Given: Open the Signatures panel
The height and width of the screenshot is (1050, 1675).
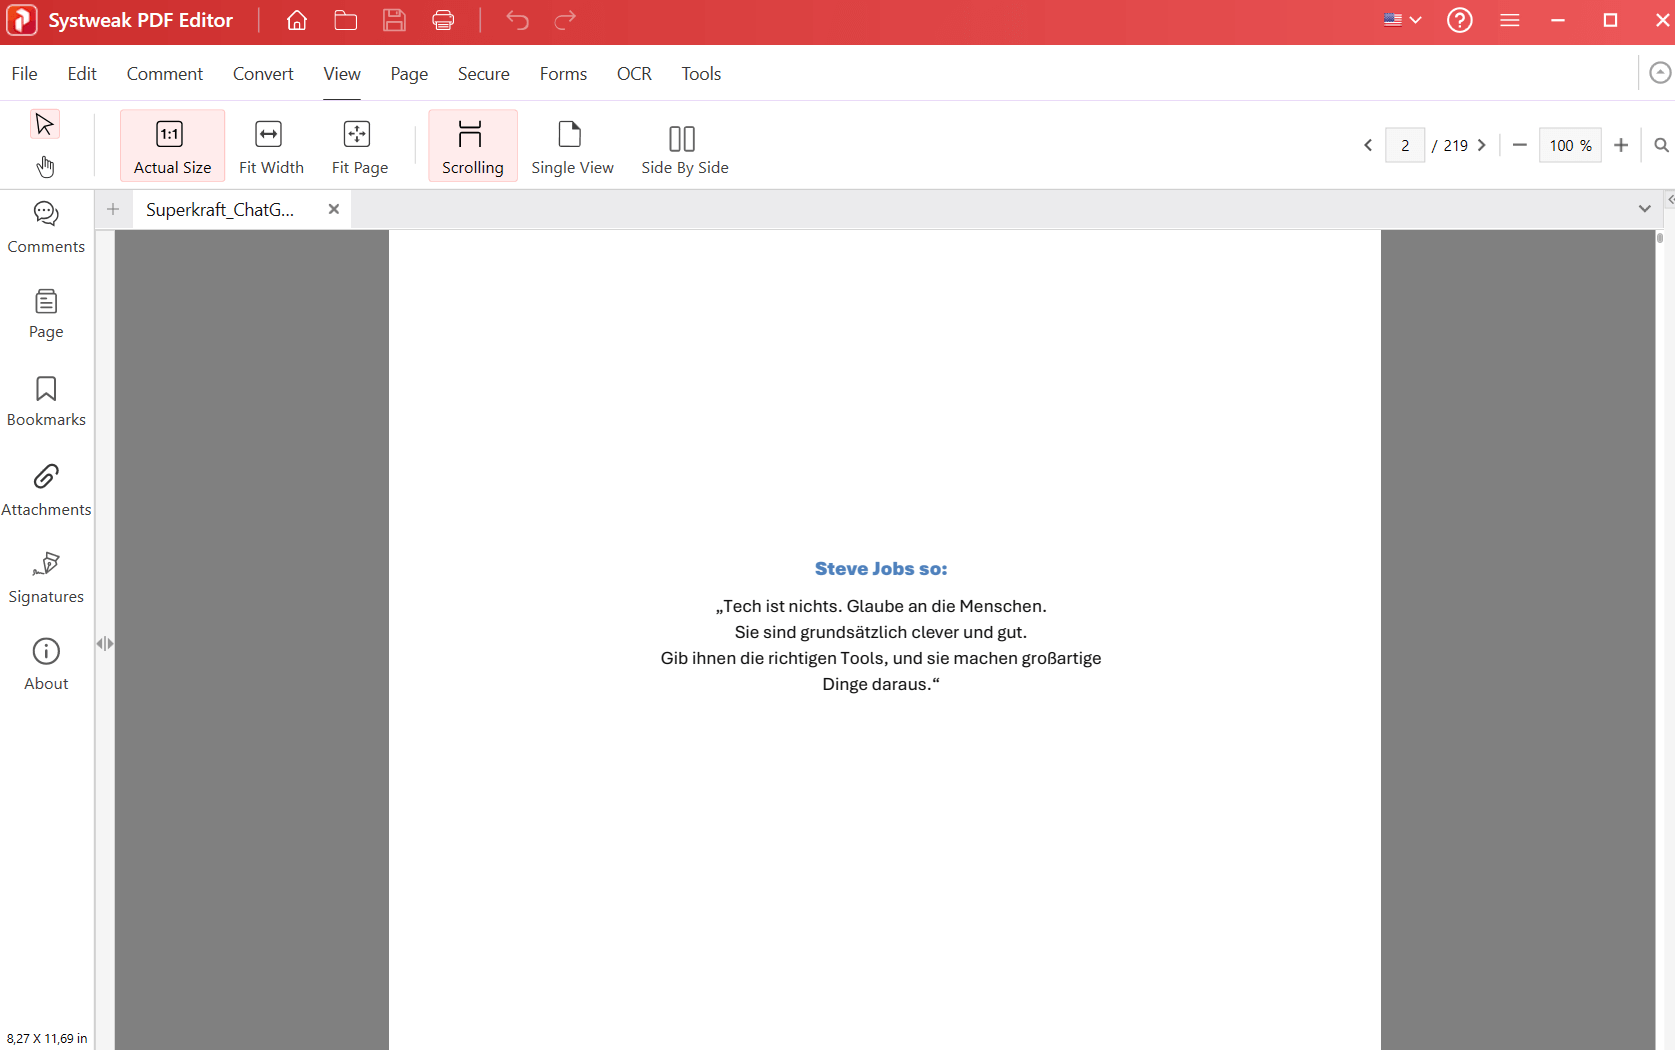Looking at the screenshot, I should pos(45,575).
